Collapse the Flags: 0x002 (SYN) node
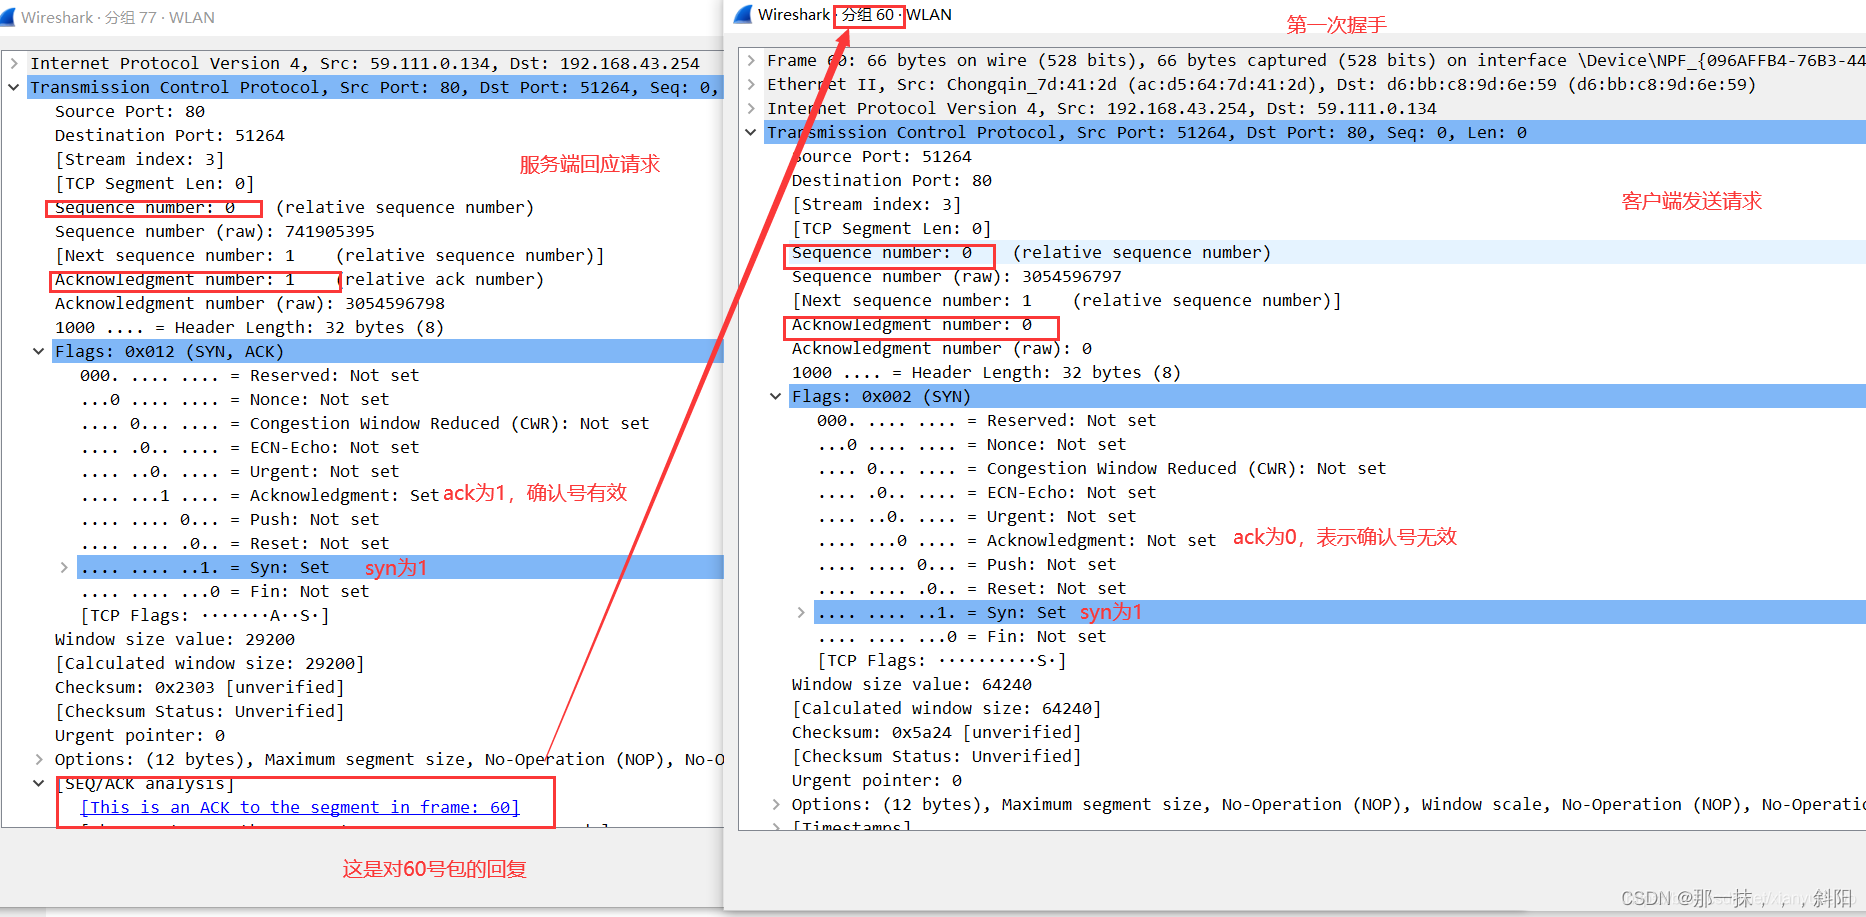The width and height of the screenshot is (1866, 917). (775, 396)
